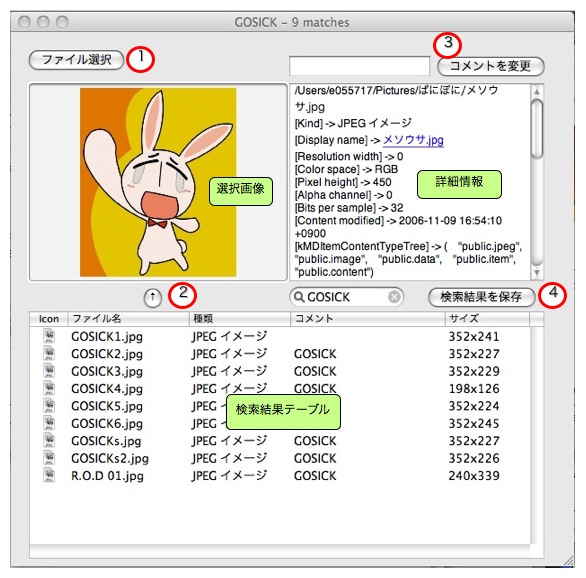Click the ファイル選択 button

[76, 60]
